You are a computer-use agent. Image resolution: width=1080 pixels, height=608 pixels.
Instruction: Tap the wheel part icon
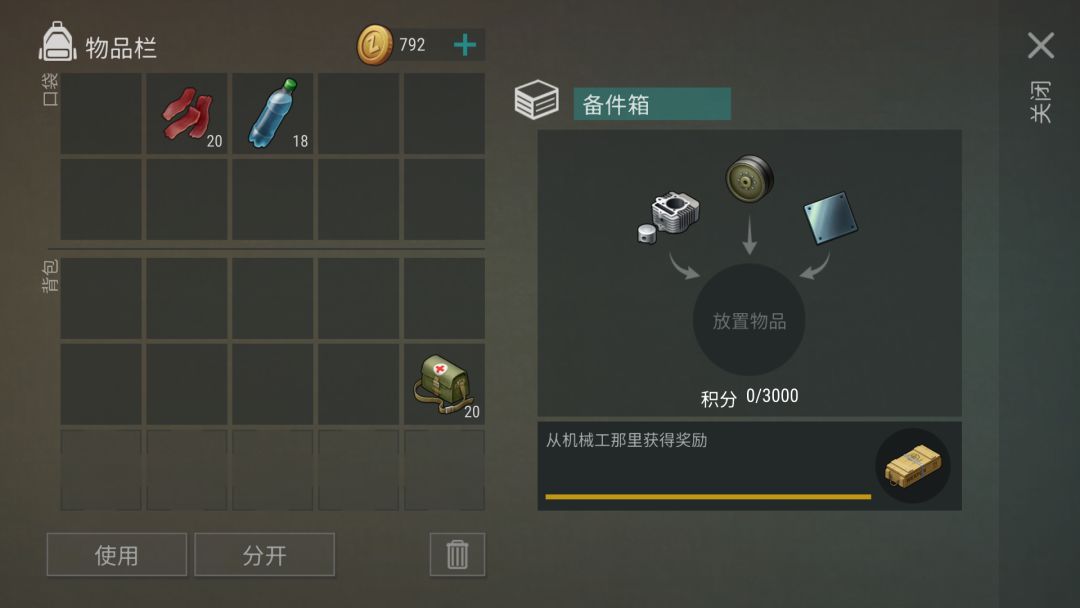click(749, 179)
